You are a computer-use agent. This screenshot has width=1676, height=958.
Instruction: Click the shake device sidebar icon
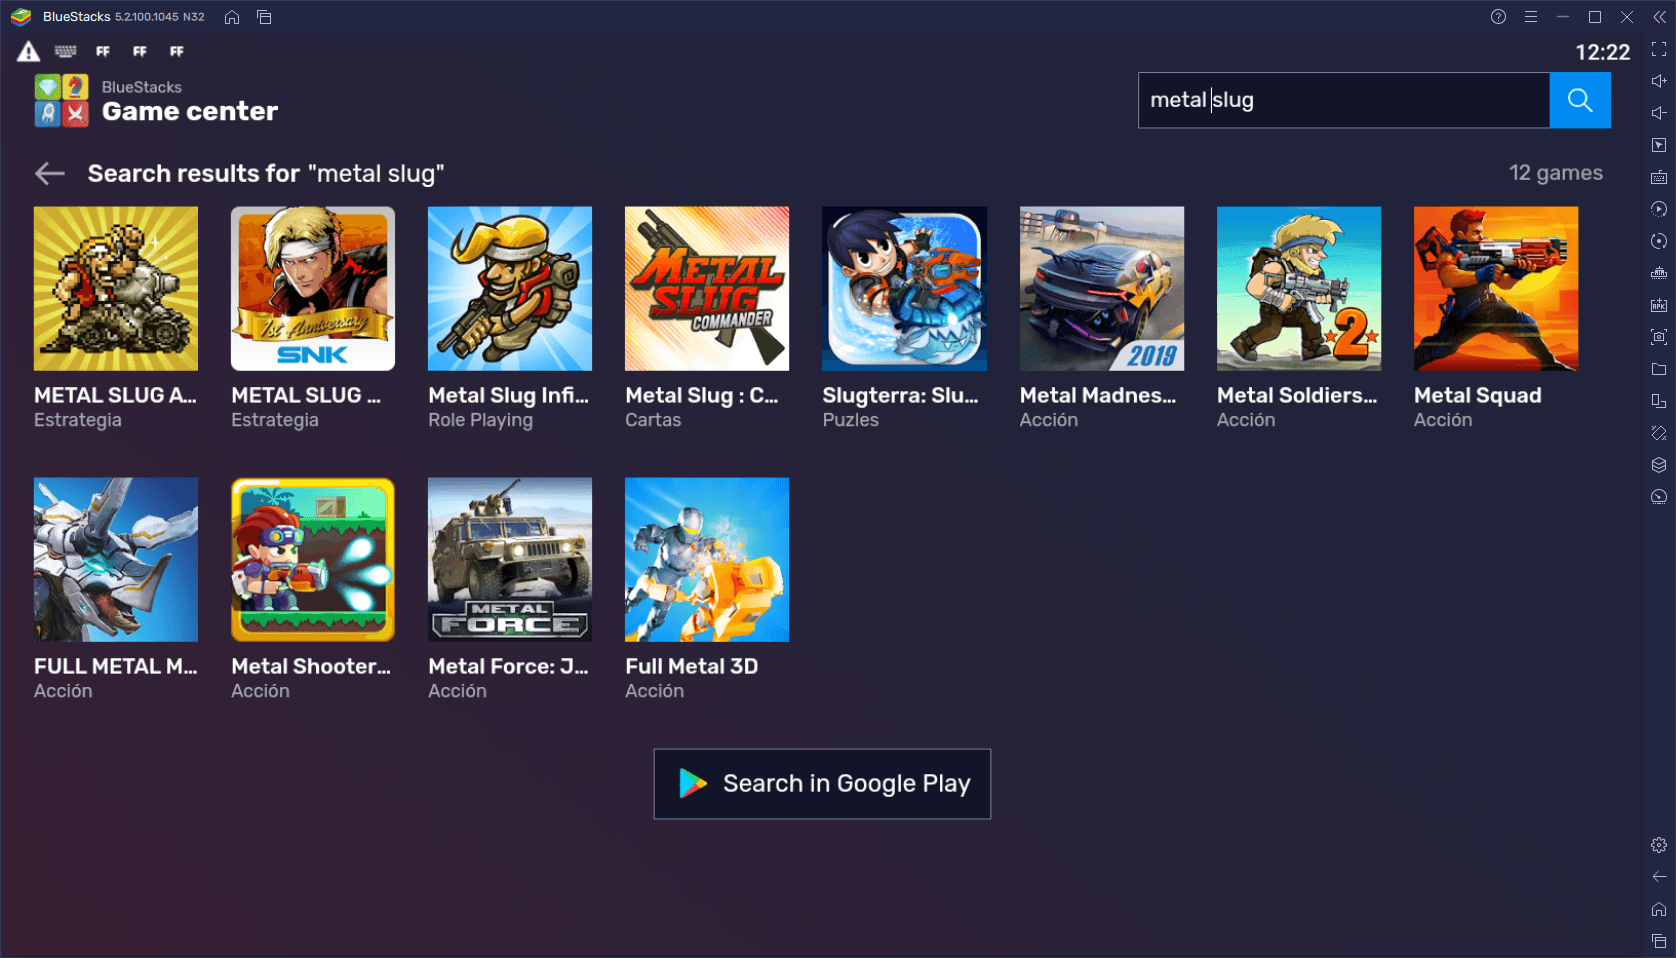(1659, 433)
